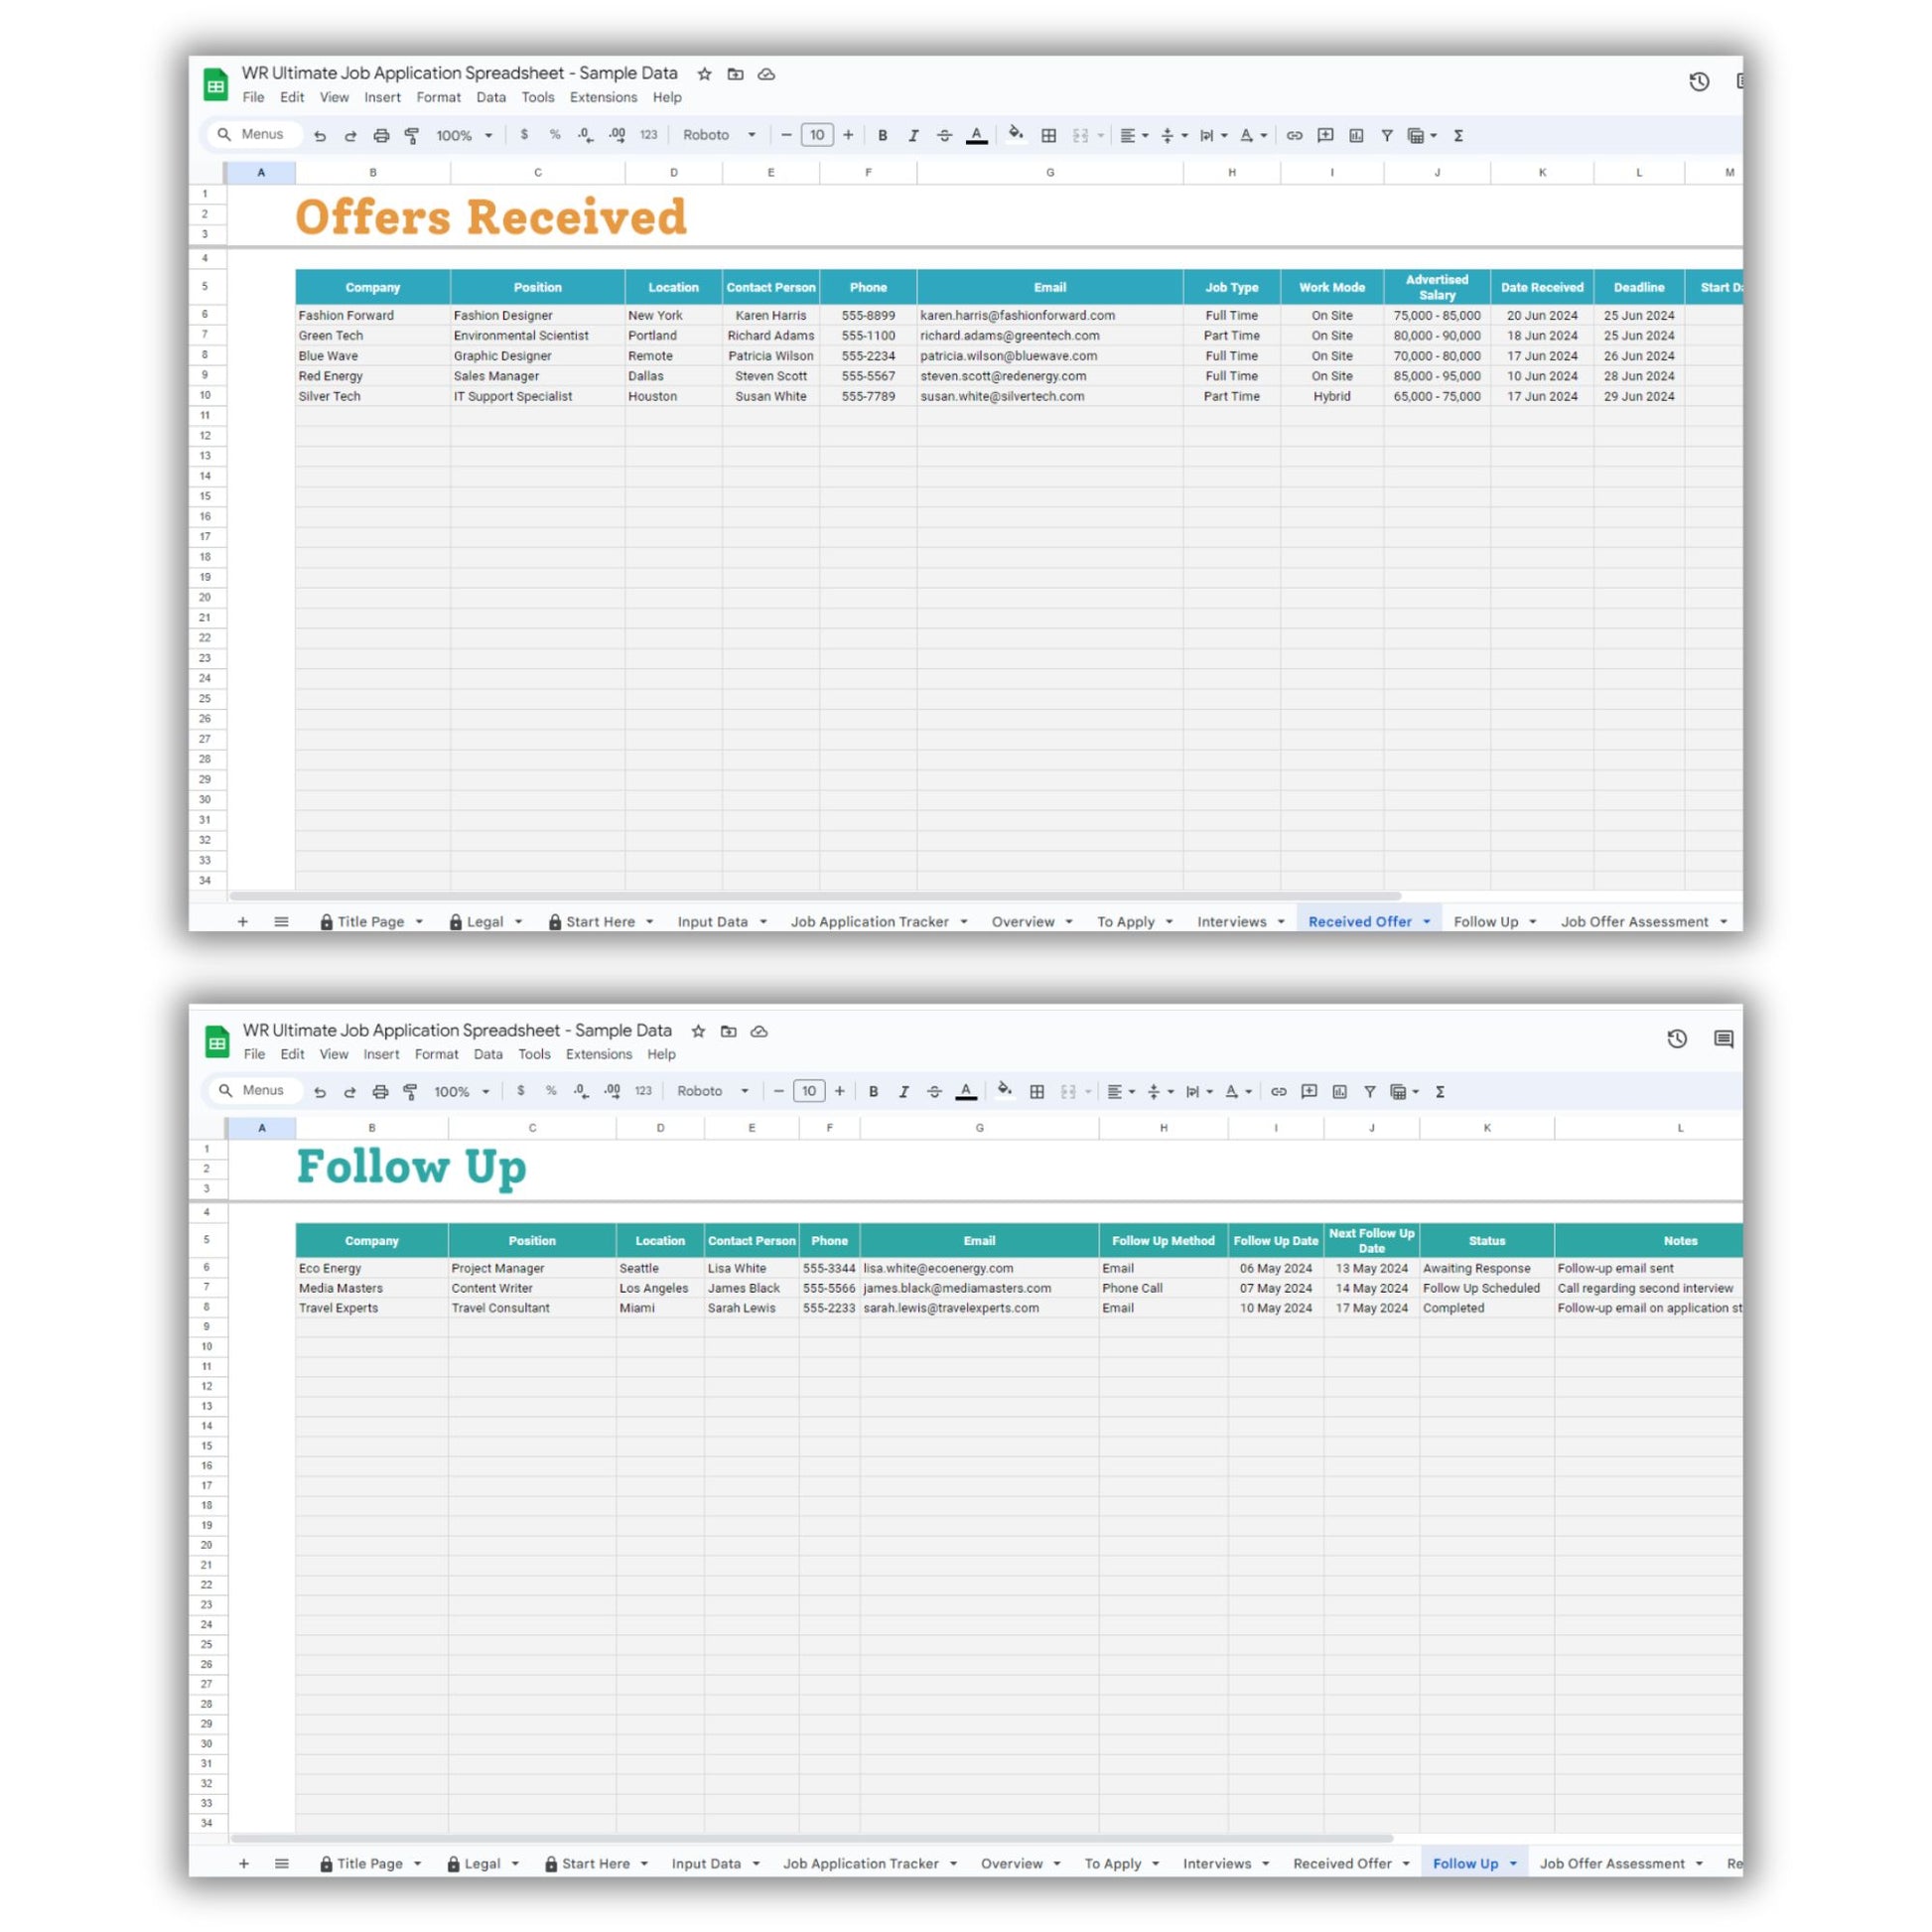
Task: Click the all sheets list button below Follow Up sheet
Action: (x=282, y=1863)
